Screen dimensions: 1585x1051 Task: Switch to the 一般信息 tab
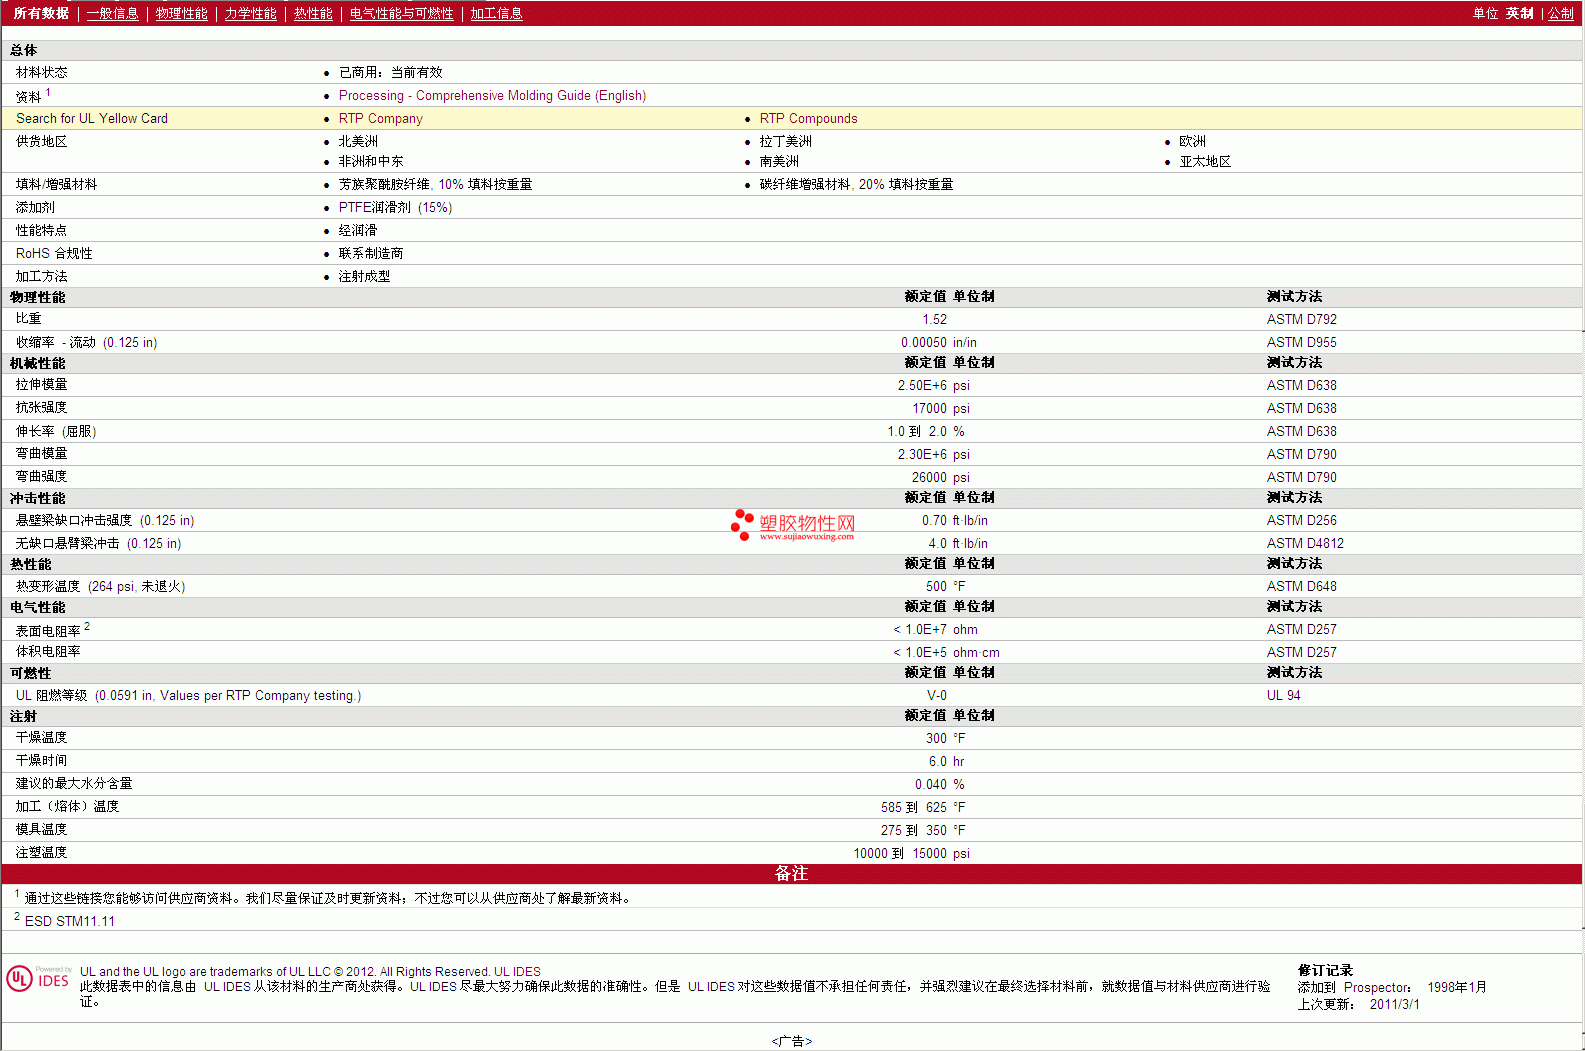click(113, 13)
